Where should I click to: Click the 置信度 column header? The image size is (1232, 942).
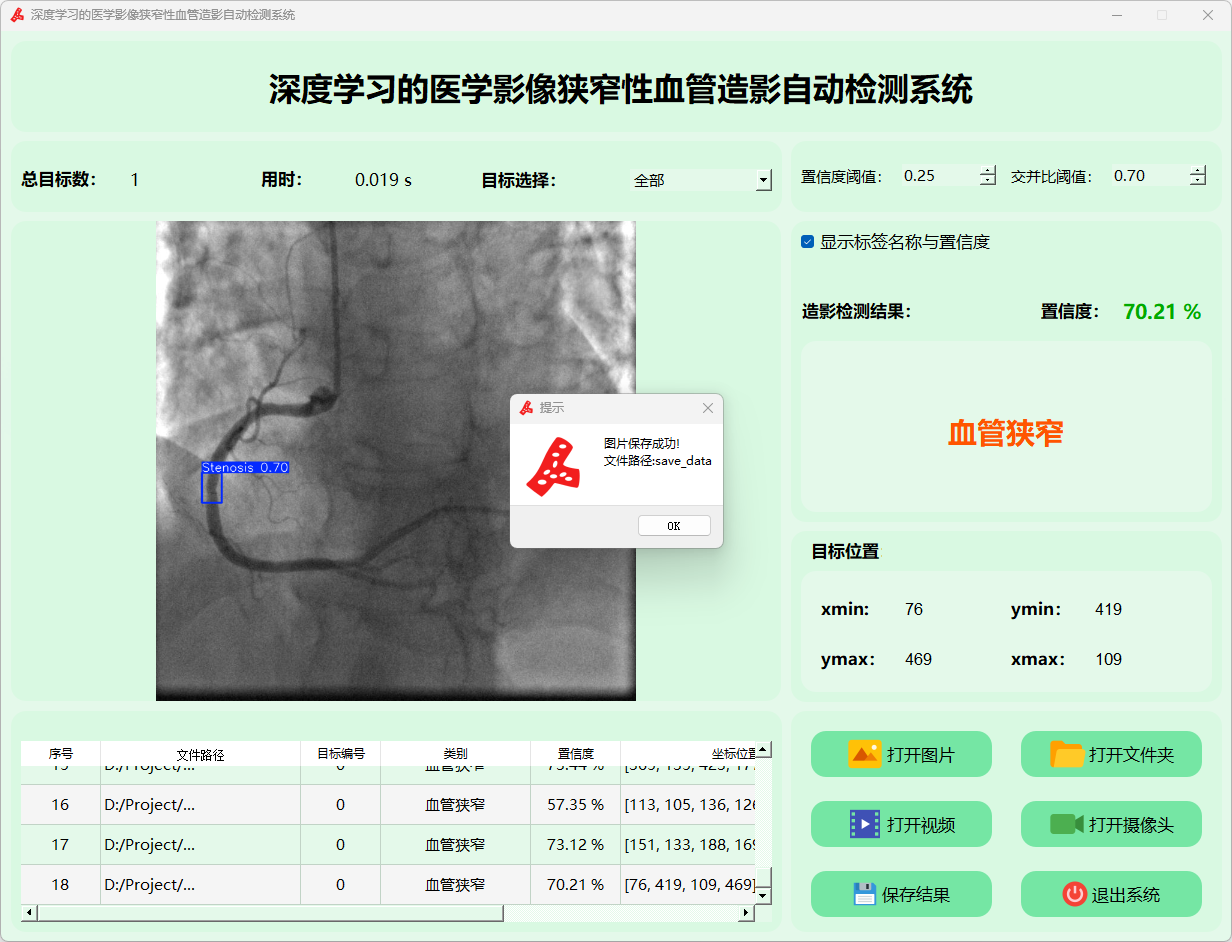point(575,754)
